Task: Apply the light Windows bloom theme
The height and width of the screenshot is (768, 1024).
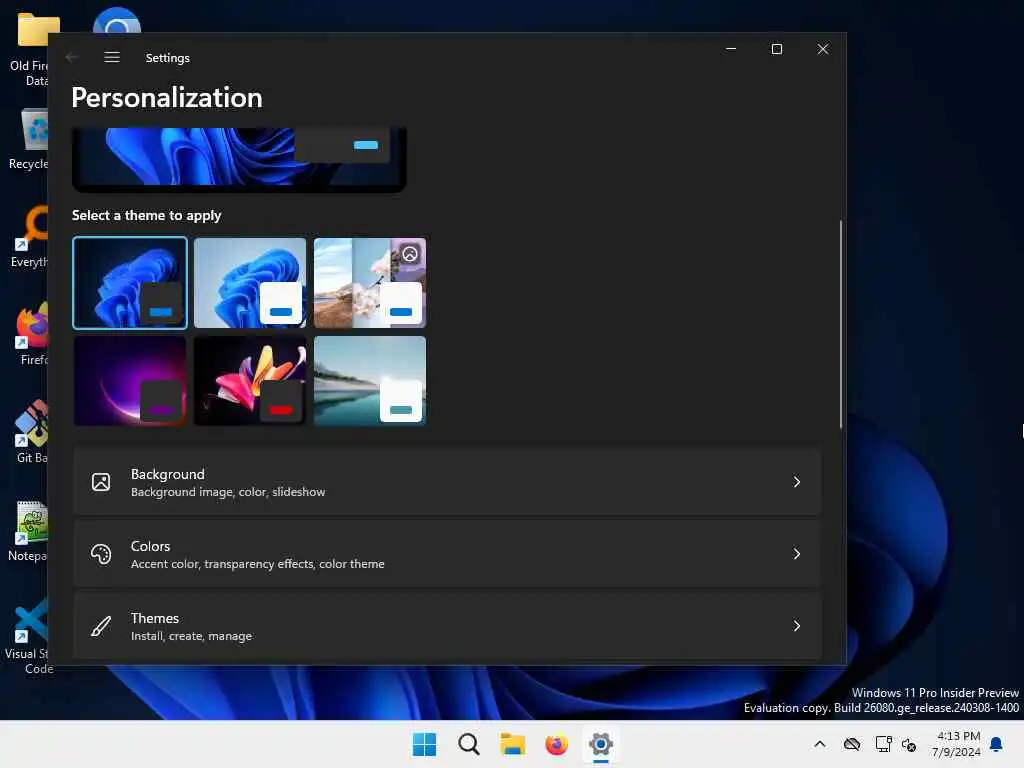Action: point(250,283)
